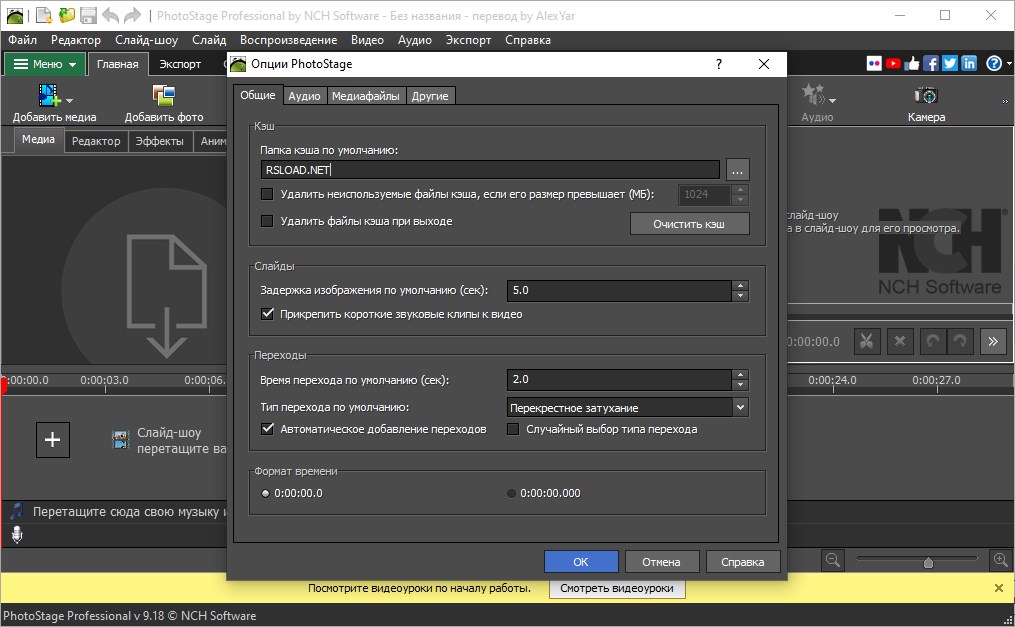The height and width of the screenshot is (627, 1015).
Task: Click the double-chevron more controls icon
Action: pos(993,342)
